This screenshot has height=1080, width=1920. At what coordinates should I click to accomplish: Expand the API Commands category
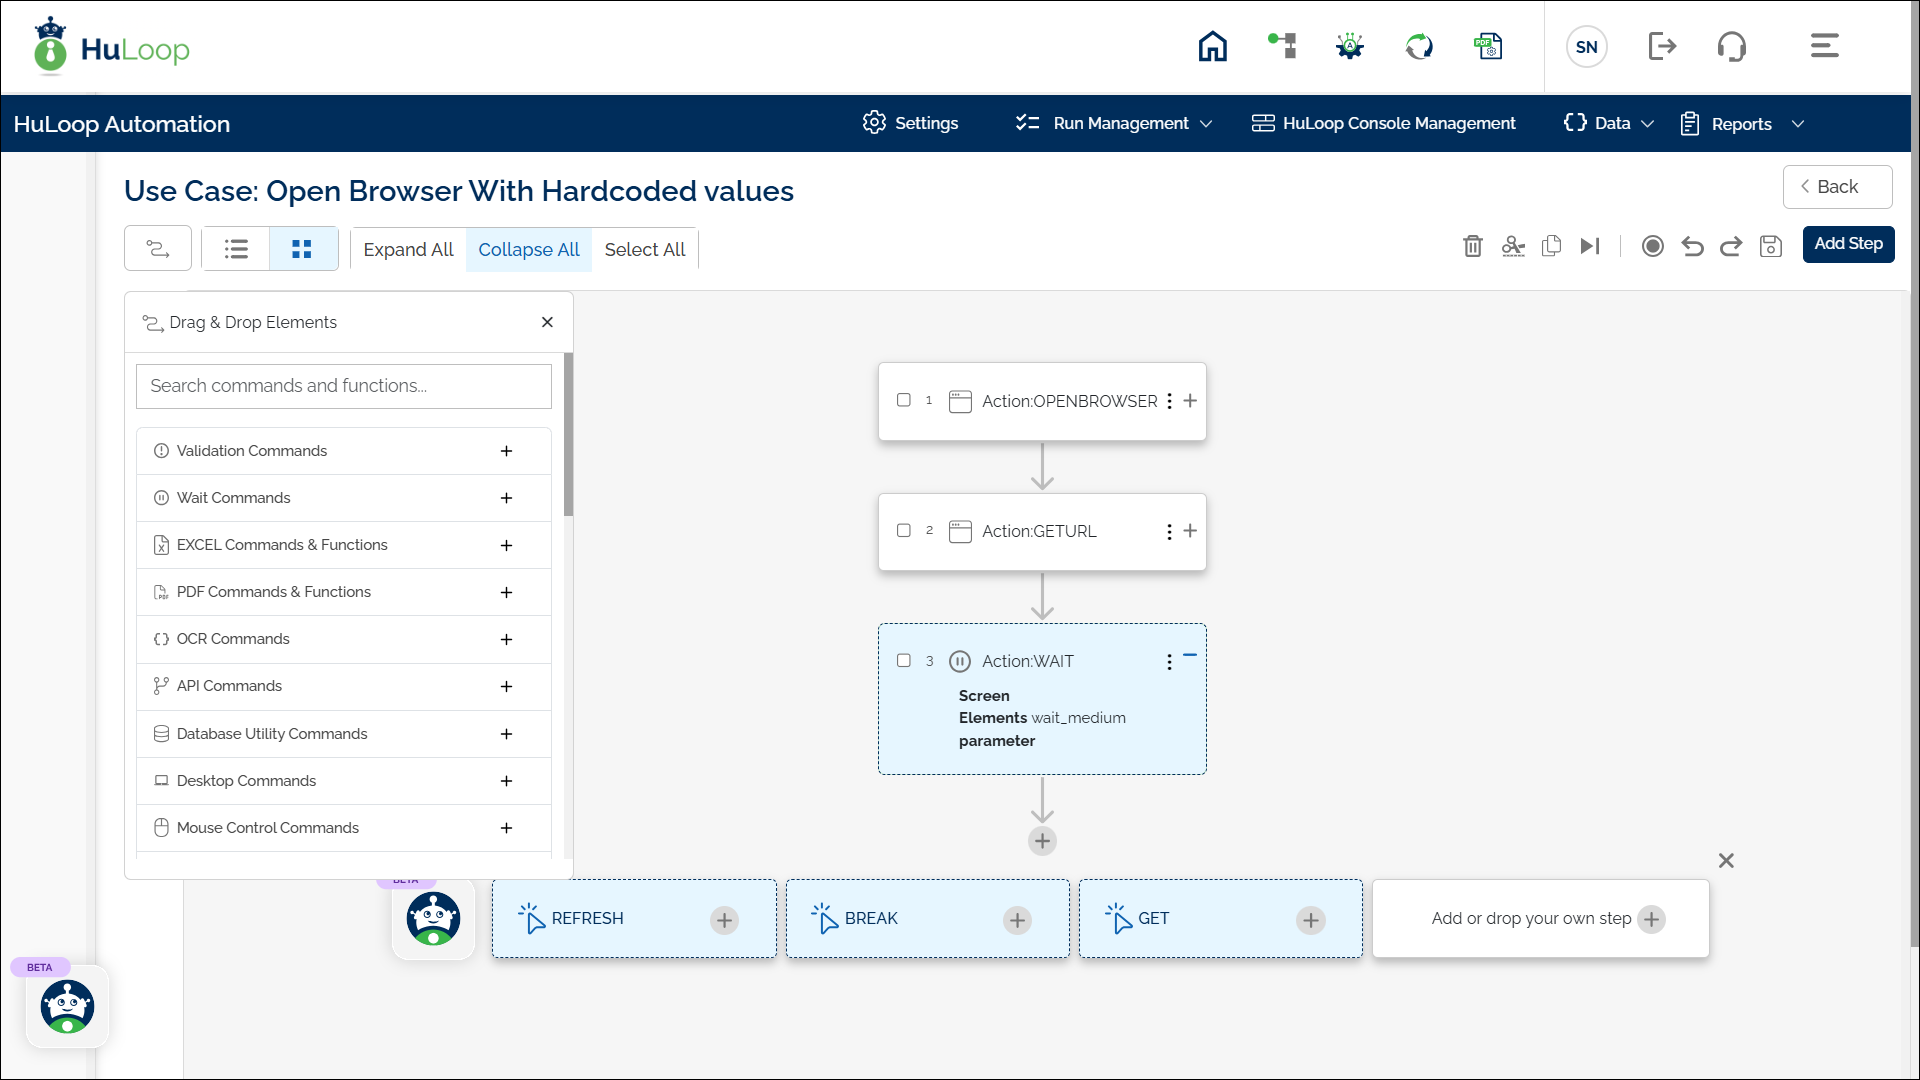(x=506, y=686)
